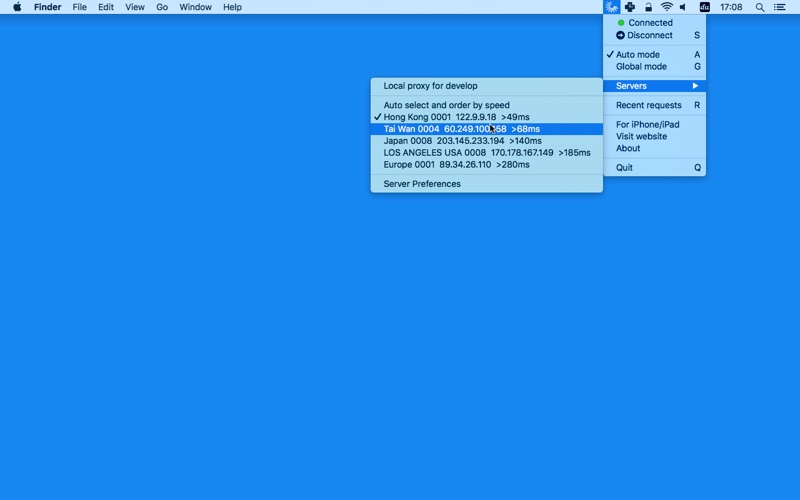Open the volume control icon

pyautogui.click(x=683, y=7)
